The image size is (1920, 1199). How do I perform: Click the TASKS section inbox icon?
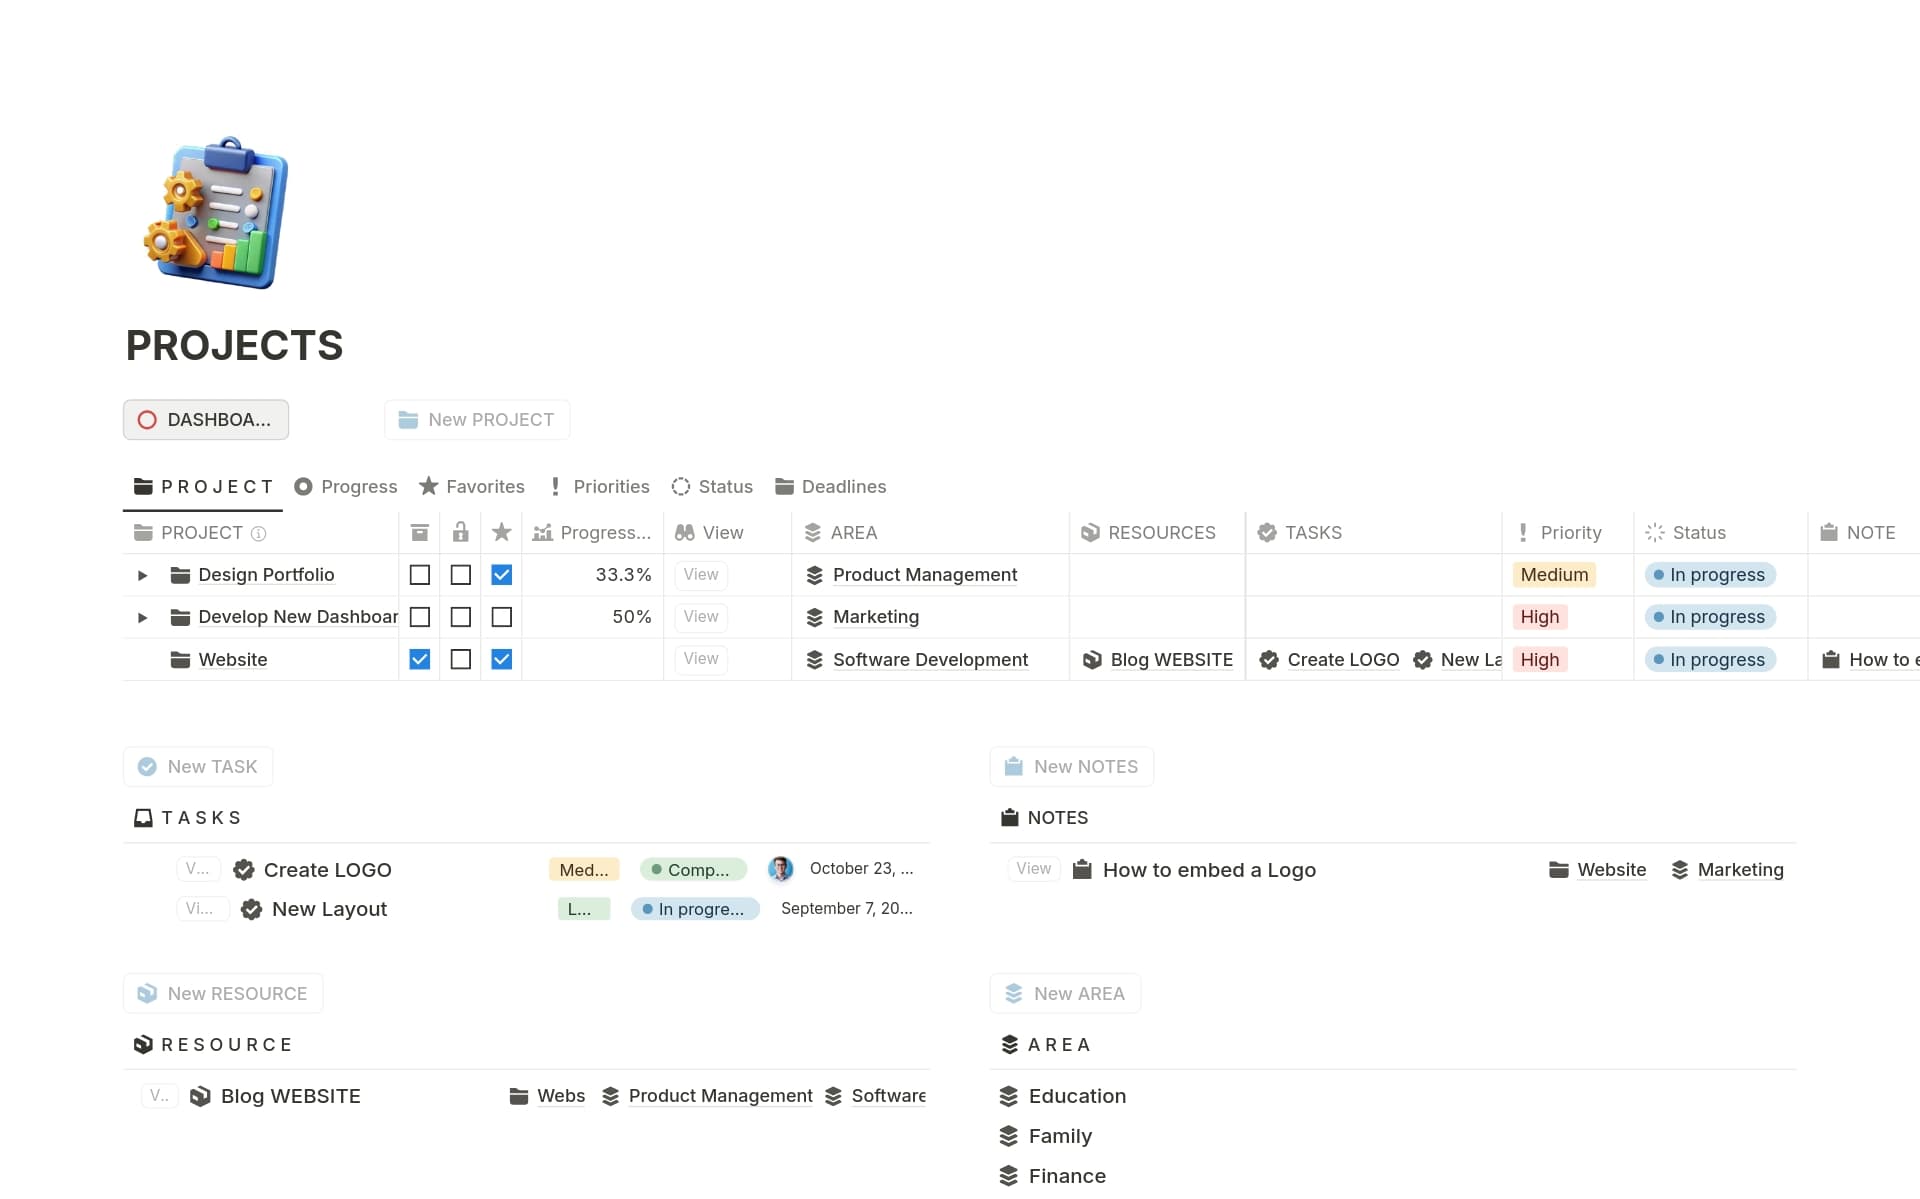pyautogui.click(x=143, y=818)
